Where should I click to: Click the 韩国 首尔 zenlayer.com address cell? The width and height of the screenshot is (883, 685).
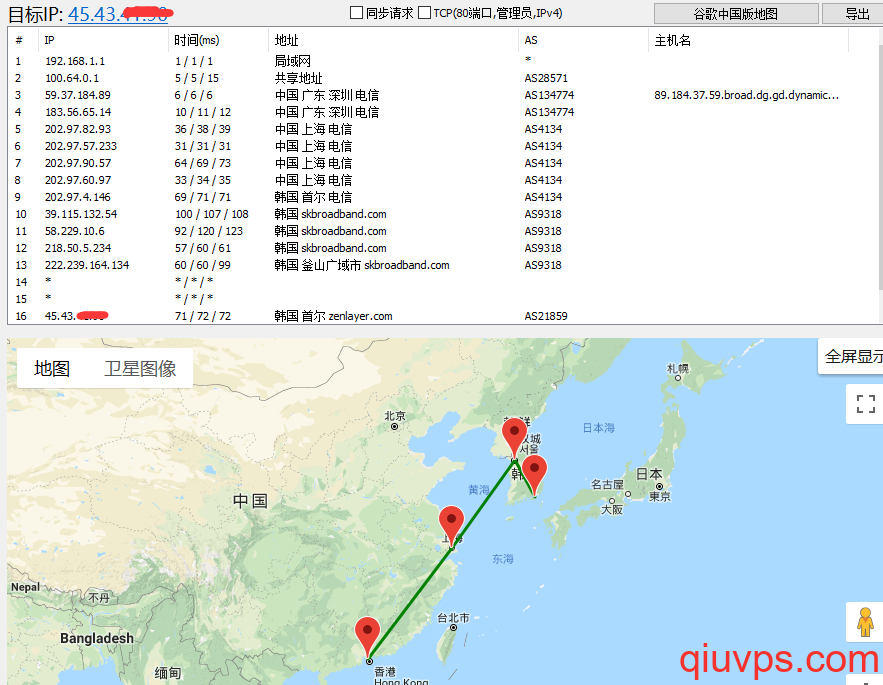[x=333, y=316]
